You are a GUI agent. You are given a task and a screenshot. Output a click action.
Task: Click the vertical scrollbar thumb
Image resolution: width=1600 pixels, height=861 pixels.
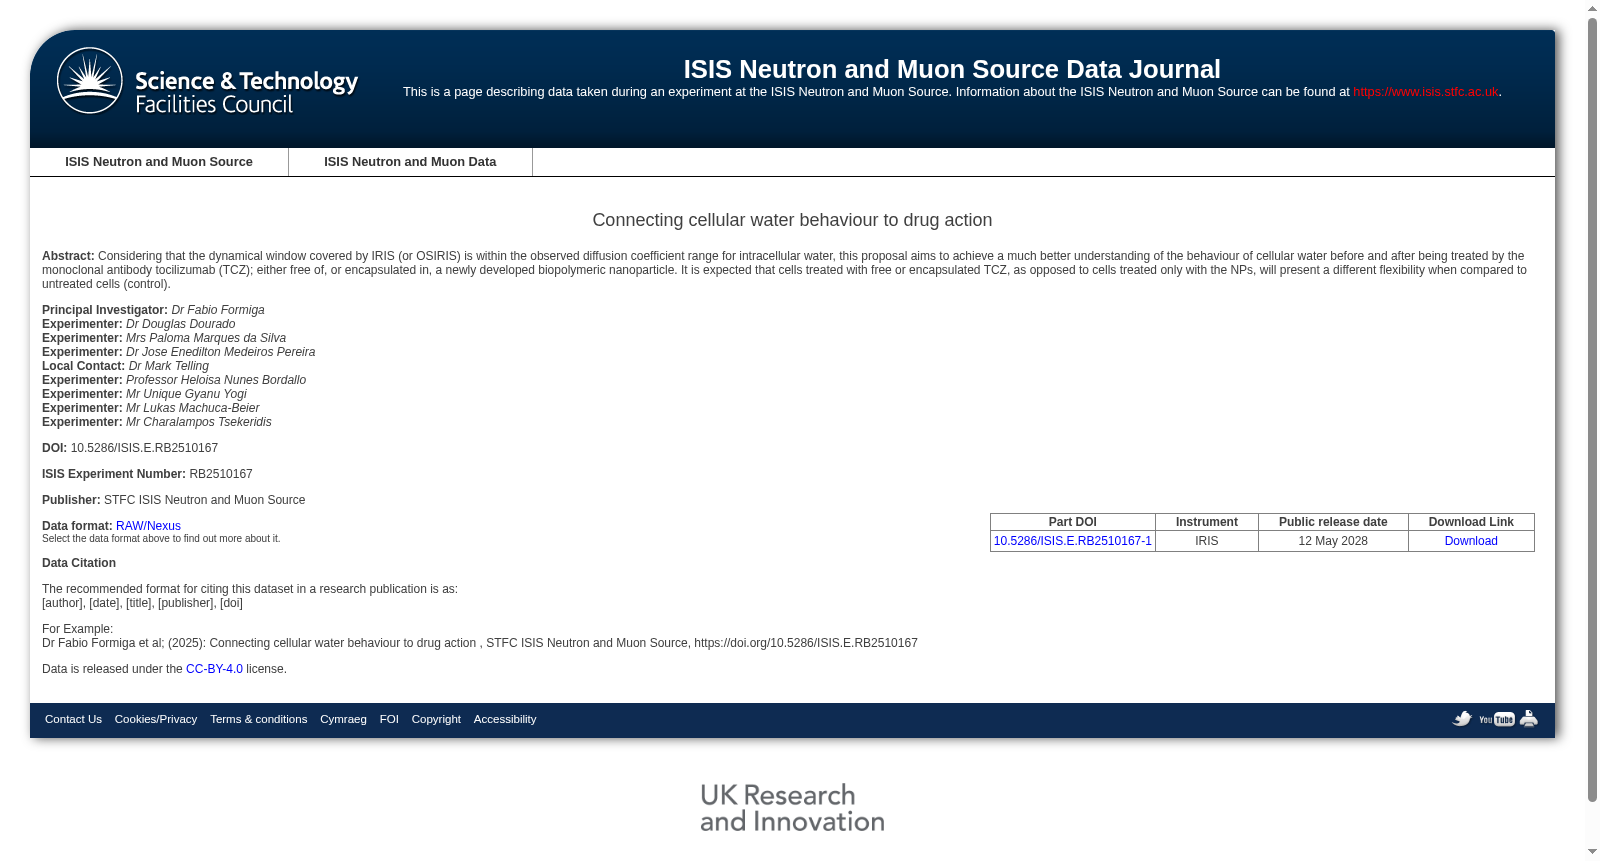(1592, 410)
